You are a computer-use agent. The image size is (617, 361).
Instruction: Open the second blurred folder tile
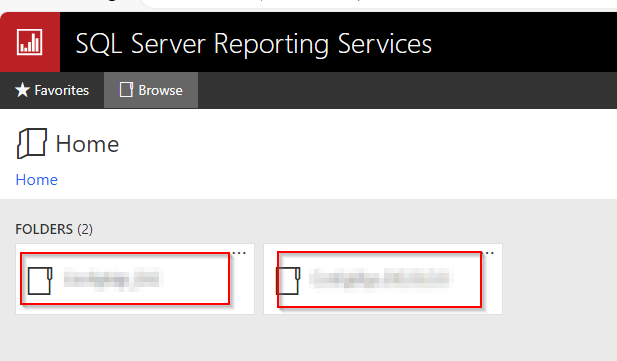[x=383, y=279]
